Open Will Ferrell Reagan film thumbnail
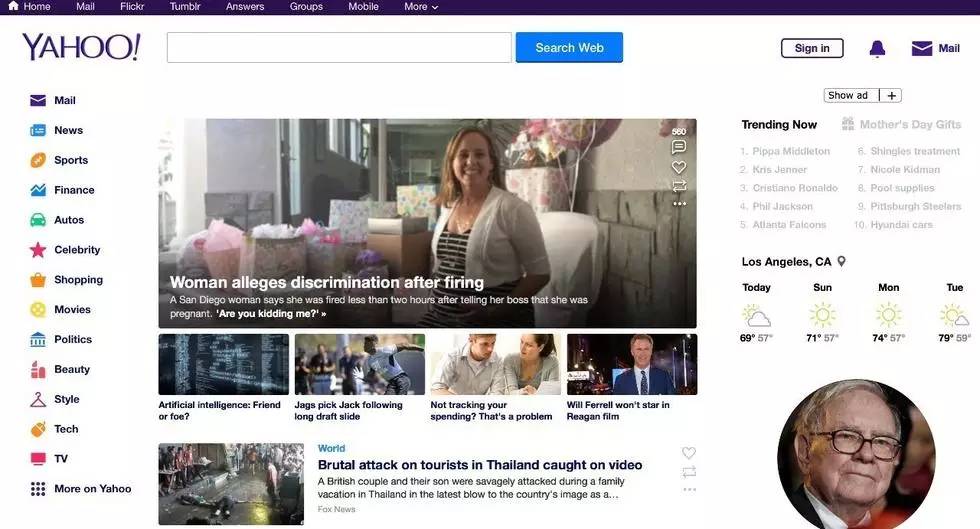 click(632, 364)
